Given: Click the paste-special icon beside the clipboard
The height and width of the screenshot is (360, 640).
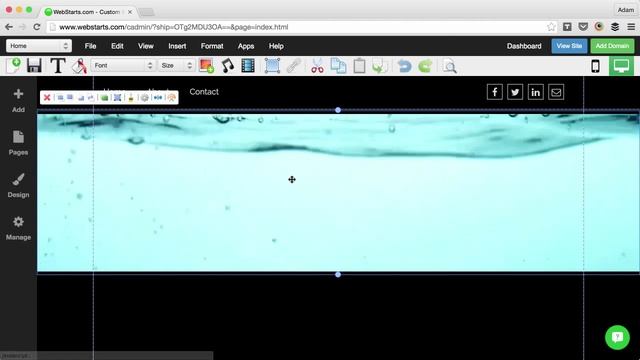Looking at the screenshot, I should click(x=380, y=66).
